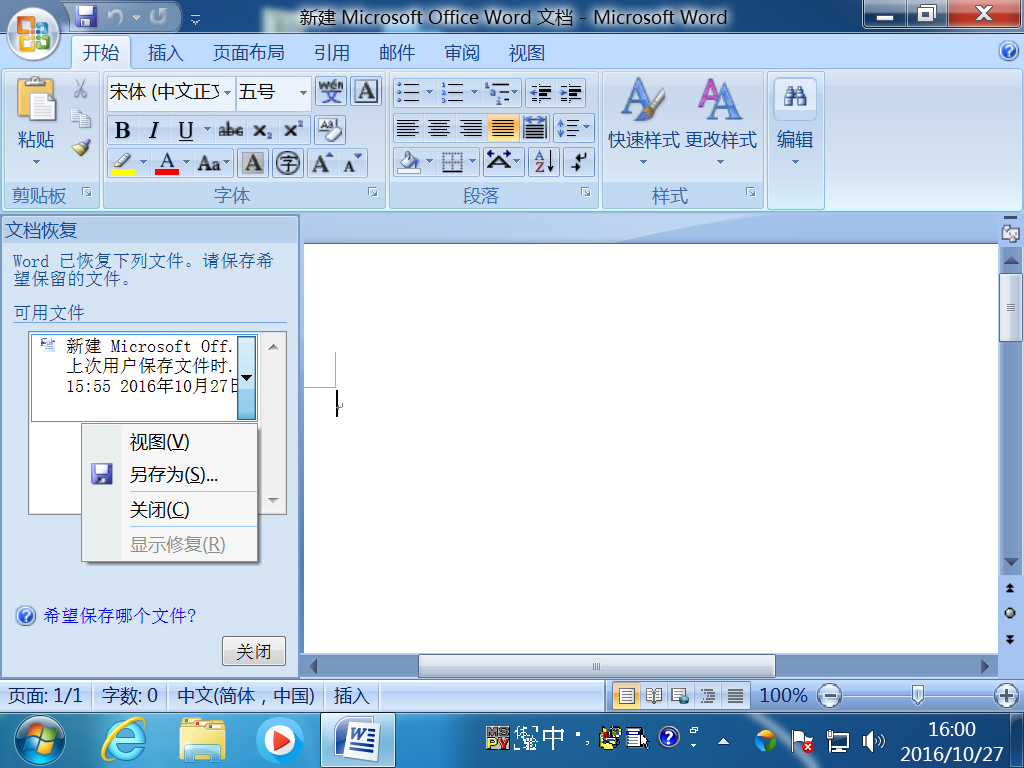The height and width of the screenshot is (768, 1024).
Task: Click 关闭 button in recovery pane
Action: click(x=253, y=651)
